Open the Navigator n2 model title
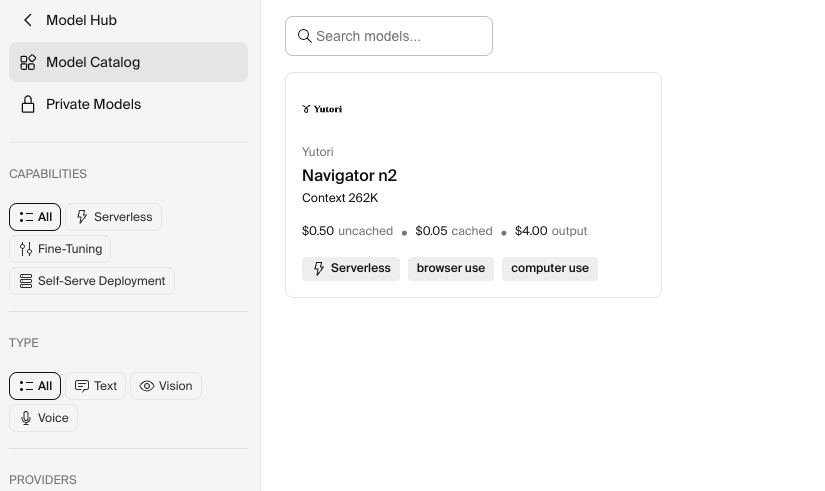The height and width of the screenshot is (491, 825). pos(349,175)
